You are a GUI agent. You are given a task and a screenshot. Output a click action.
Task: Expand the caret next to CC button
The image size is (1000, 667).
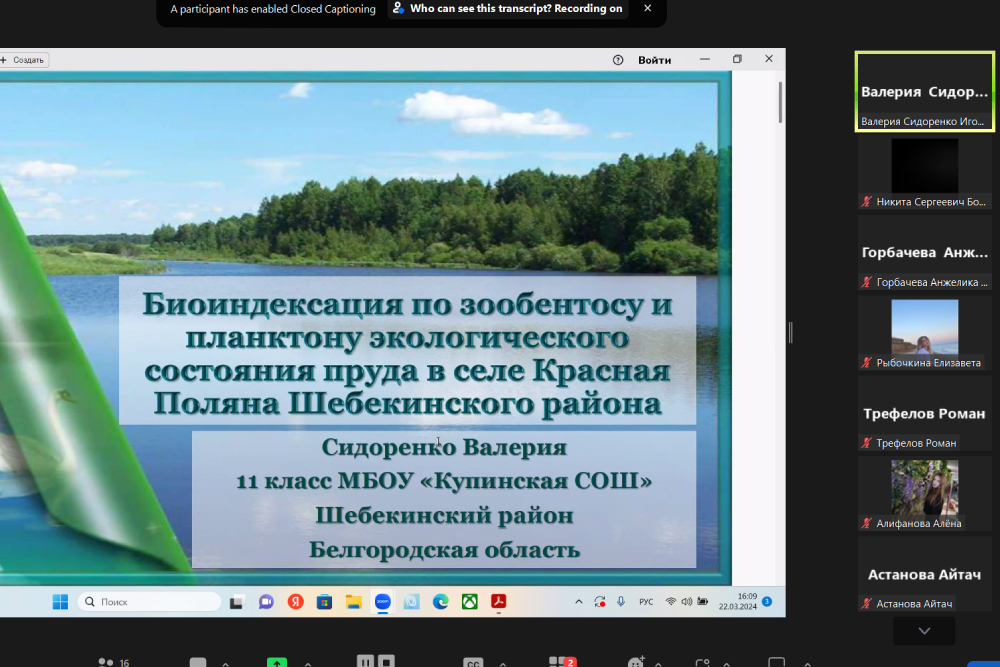[x=503, y=663]
